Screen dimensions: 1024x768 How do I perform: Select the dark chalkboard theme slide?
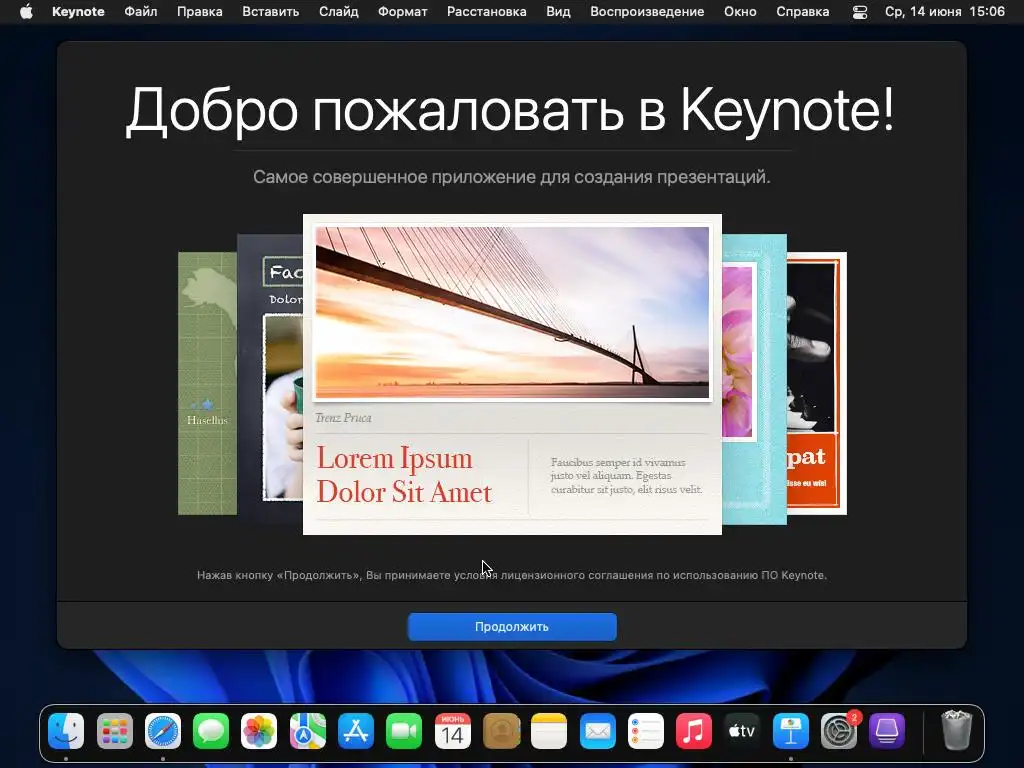coord(270,379)
